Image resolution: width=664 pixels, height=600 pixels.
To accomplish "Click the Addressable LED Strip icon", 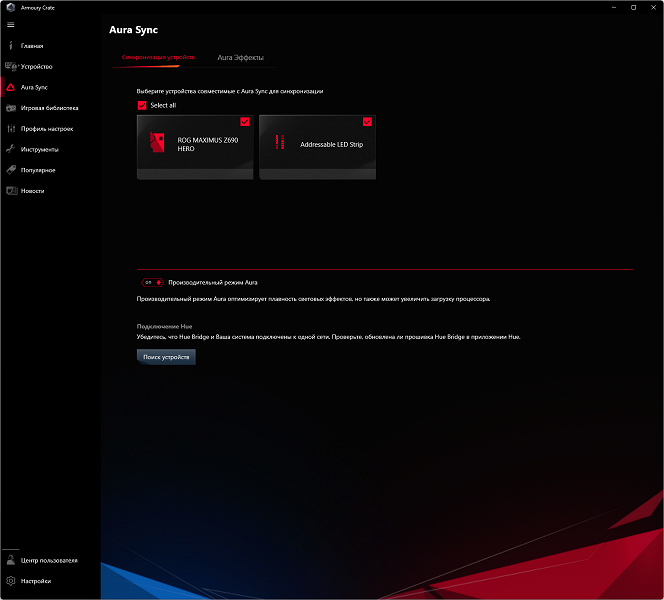I will pos(280,142).
